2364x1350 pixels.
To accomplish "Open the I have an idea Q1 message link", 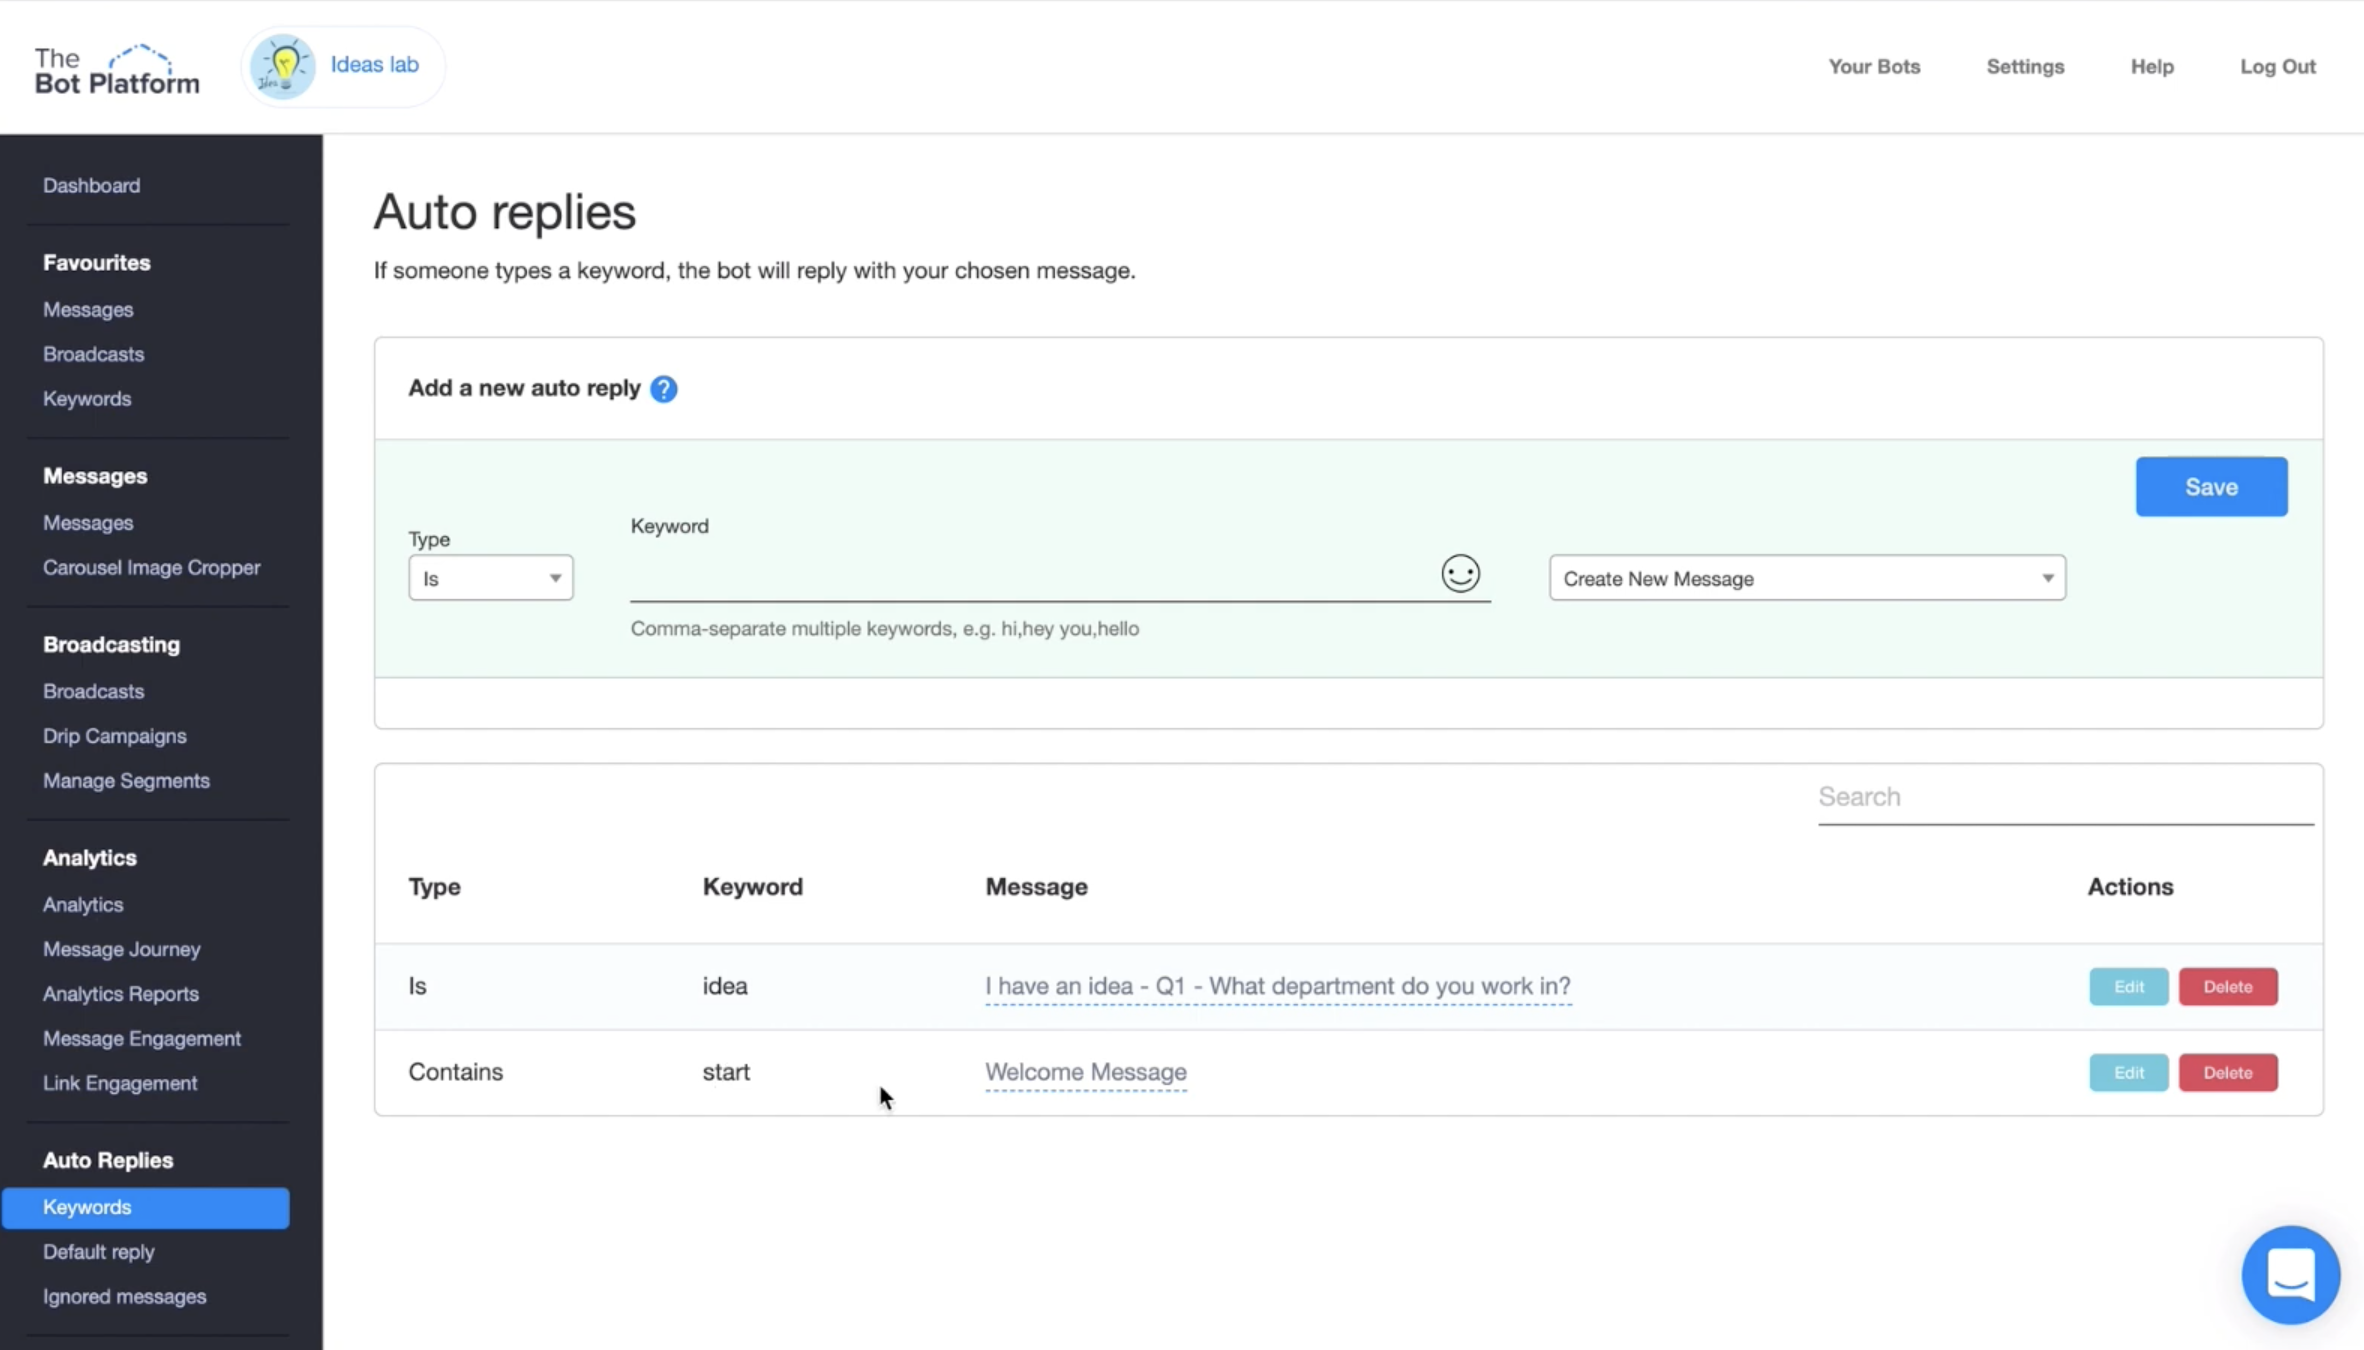I will click(x=1277, y=986).
